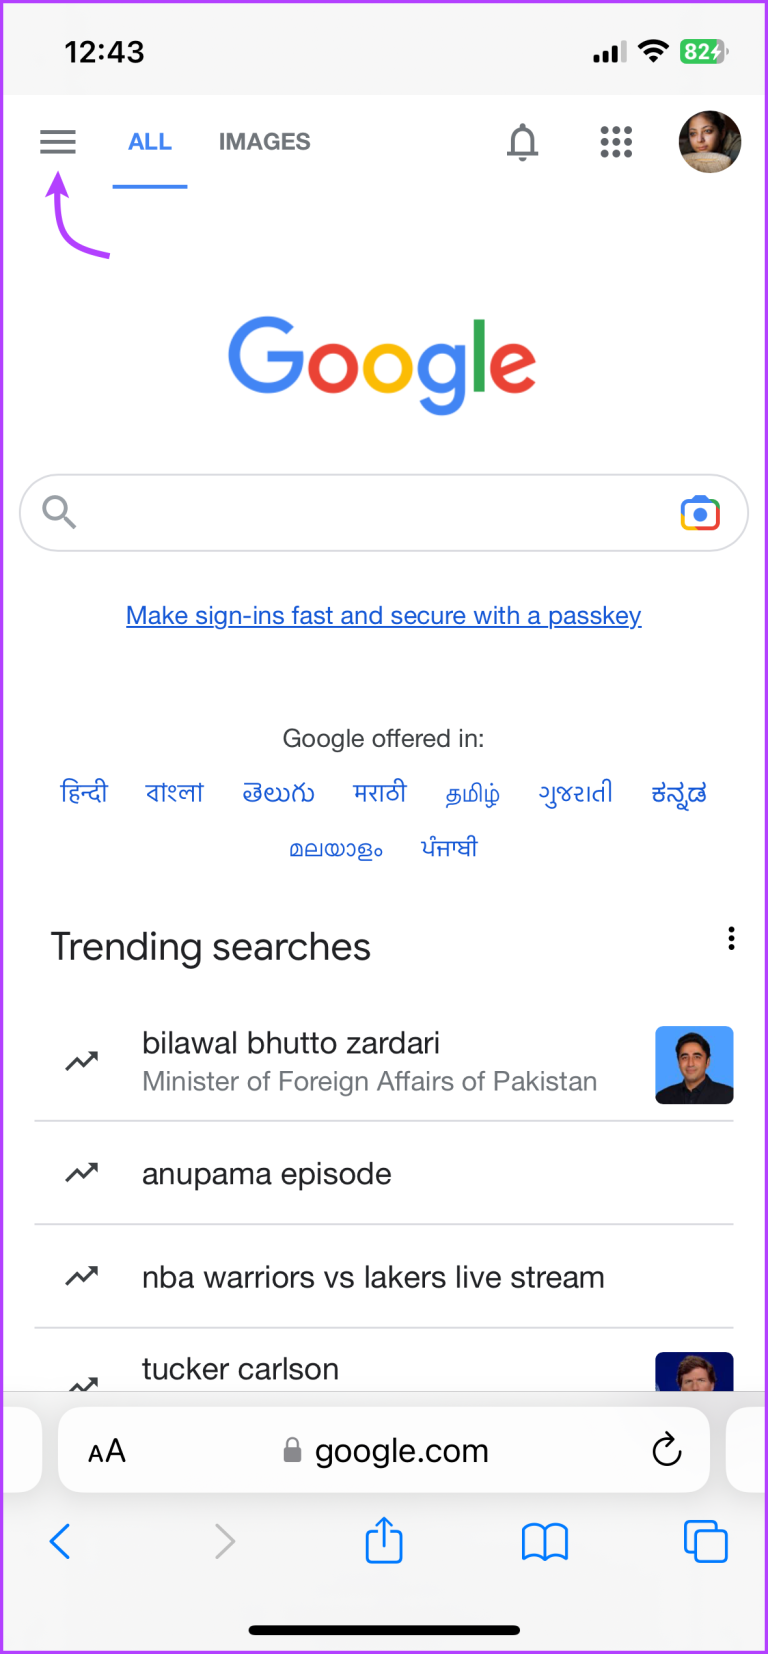Click the bilawal bhutto zardari trending thumbnail
The image size is (768, 1654).
(x=694, y=1065)
